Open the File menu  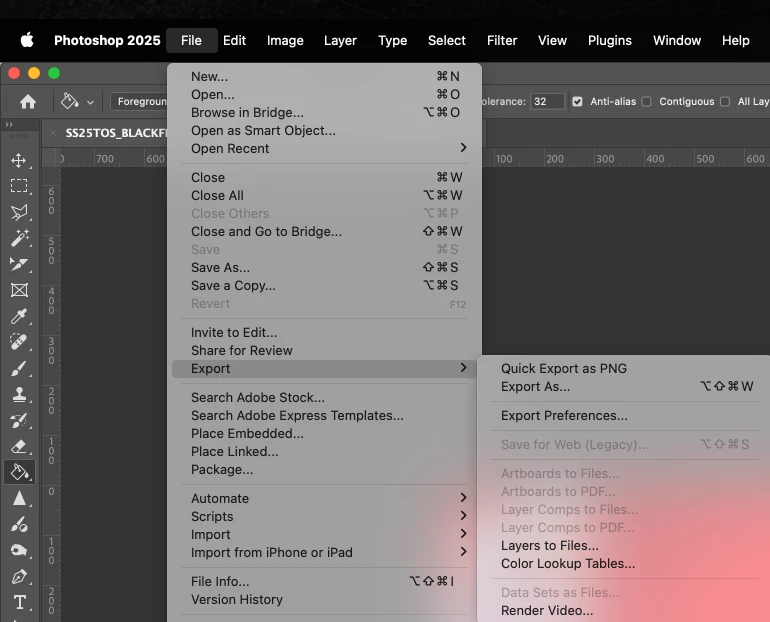(192, 40)
